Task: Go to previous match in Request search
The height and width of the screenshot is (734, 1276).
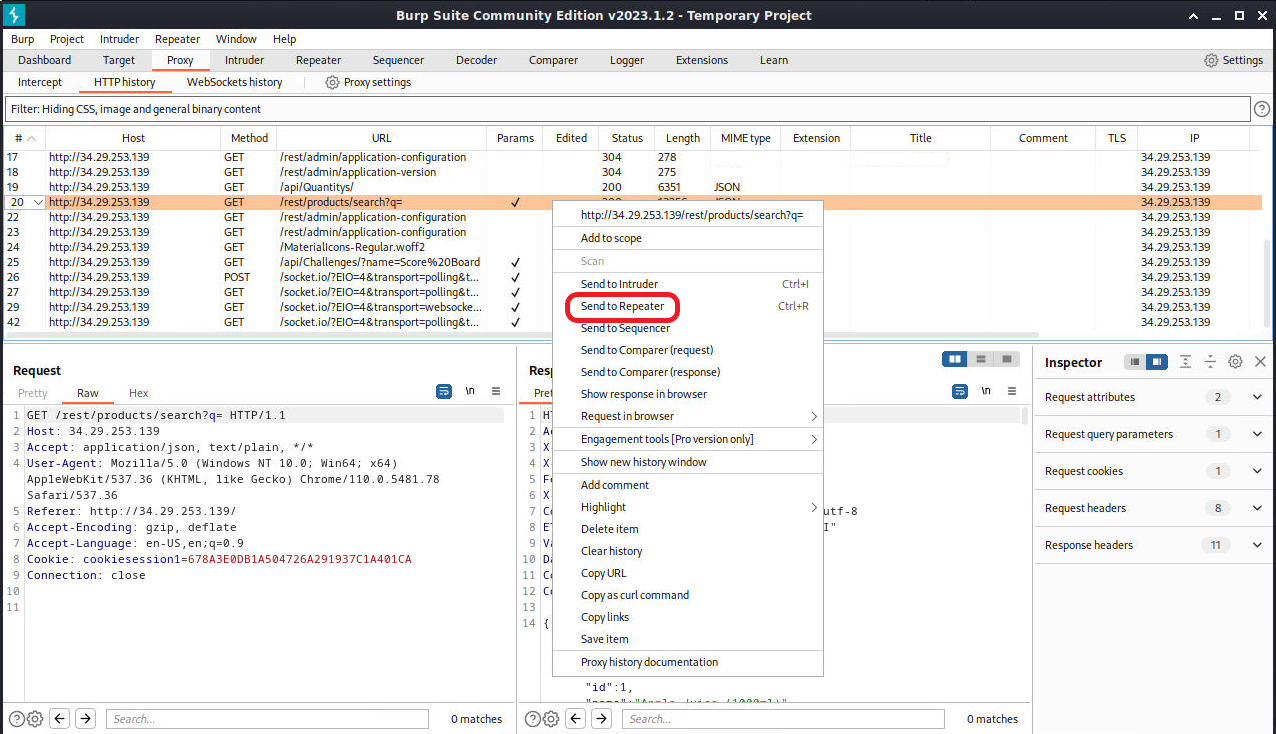Action: [60, 718]
